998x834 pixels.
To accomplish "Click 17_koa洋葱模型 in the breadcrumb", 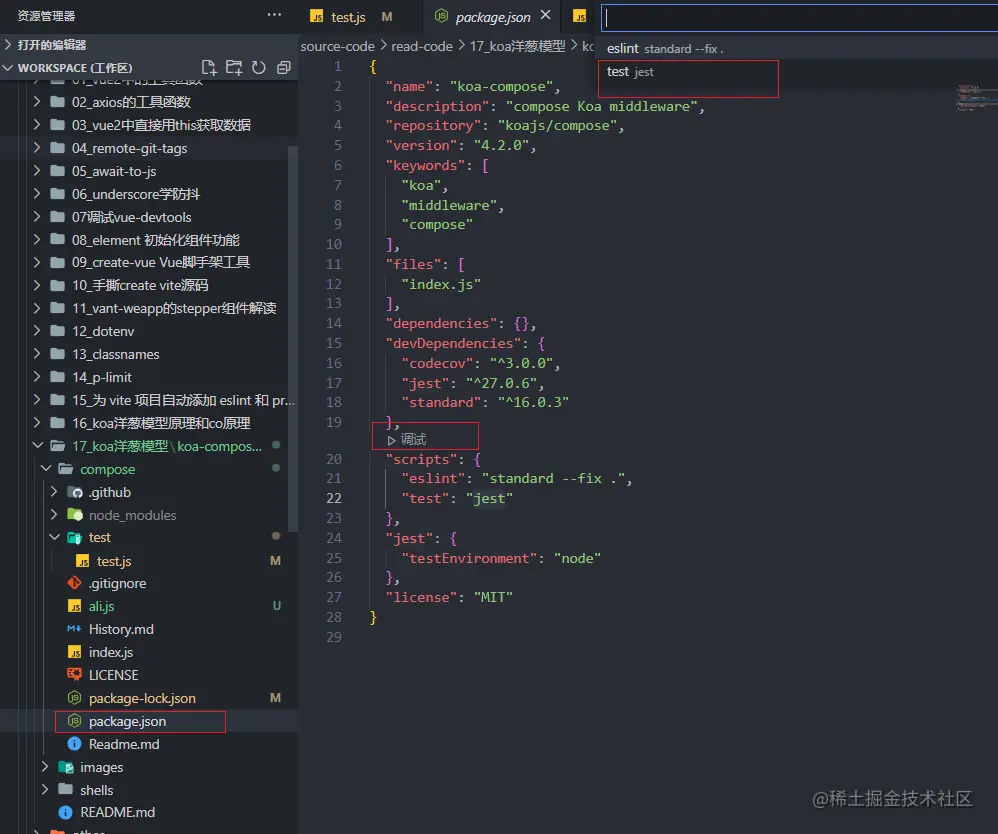I will pyautogui.click(x=517, y=46).
